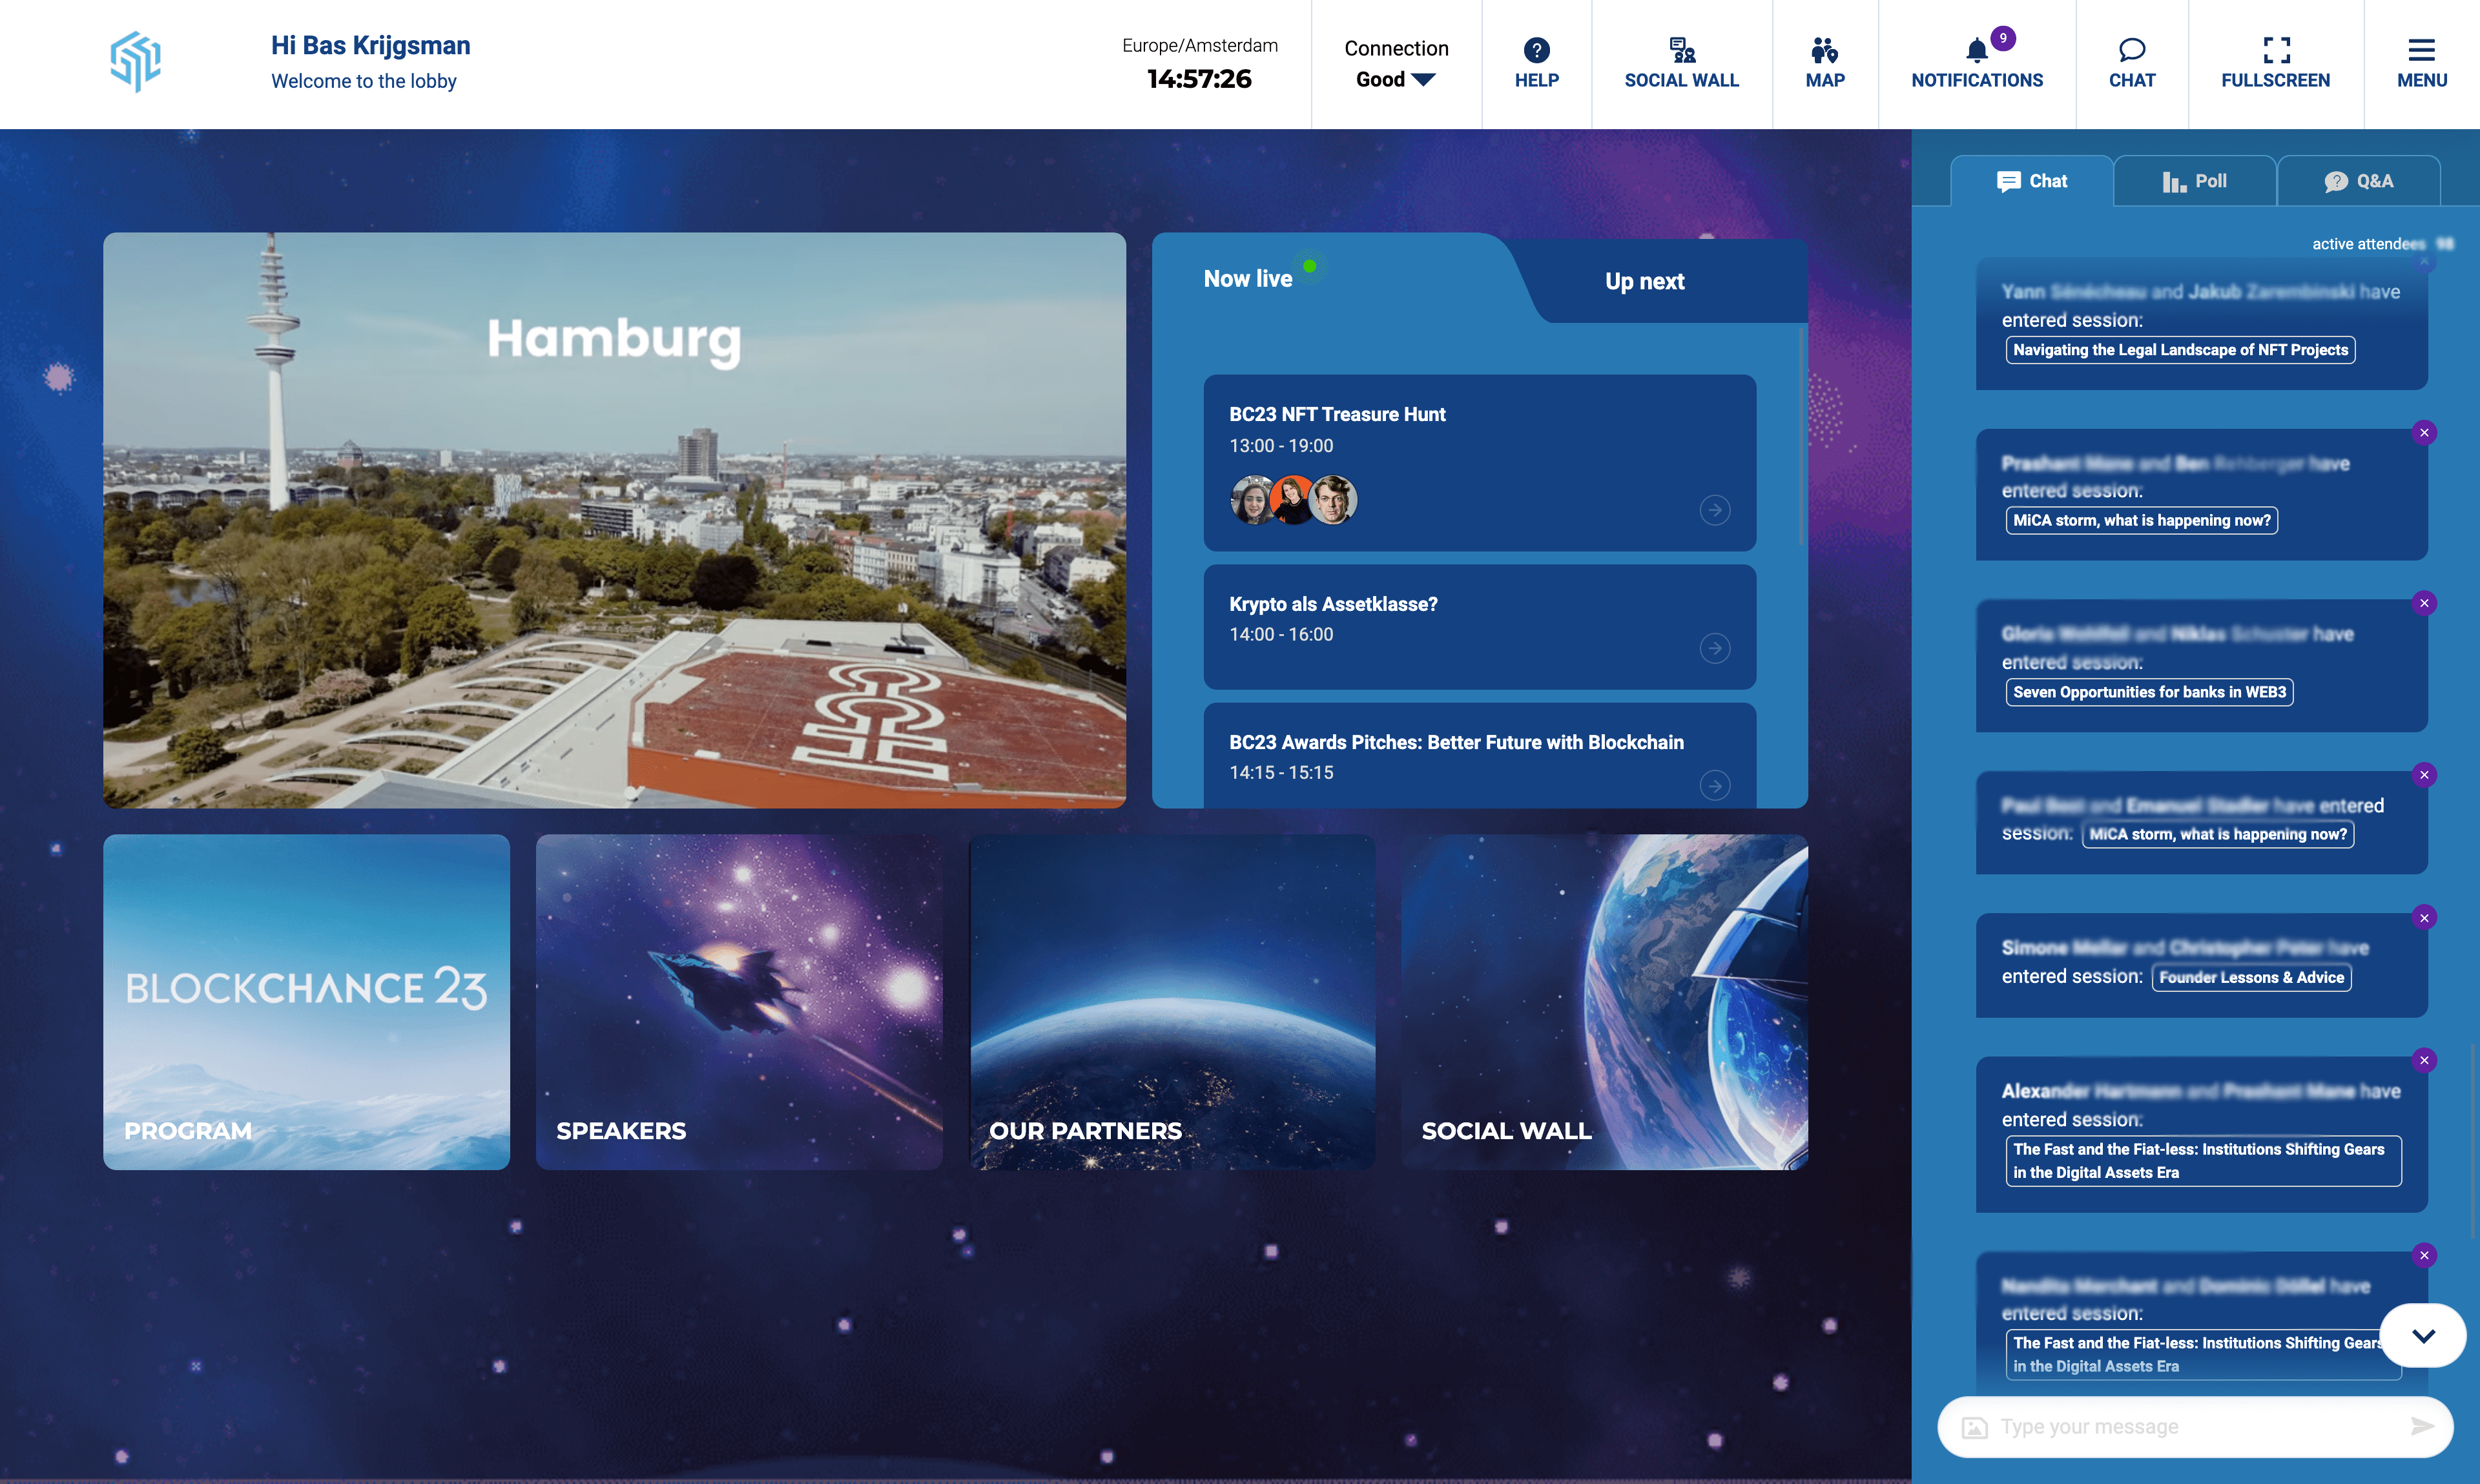Open the Our Partners tile
Image resolution: width=2480 pixels, height=1484 pixels.
point(1172,1002)
